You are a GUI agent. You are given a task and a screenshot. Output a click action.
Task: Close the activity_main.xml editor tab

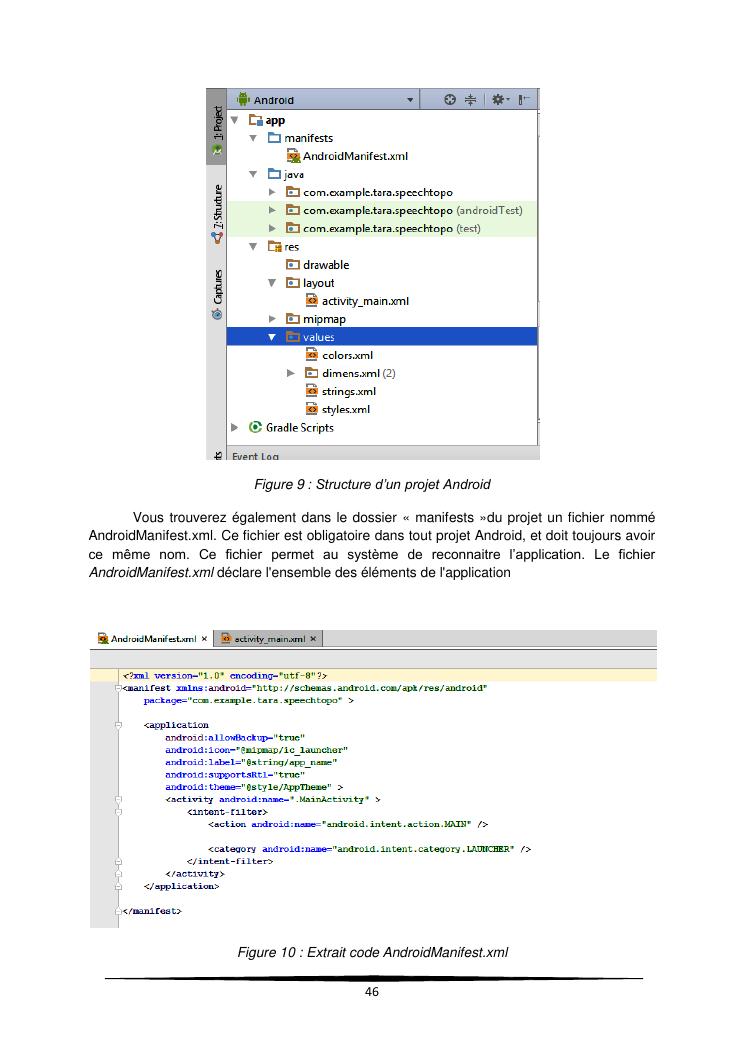coord(313,638)
